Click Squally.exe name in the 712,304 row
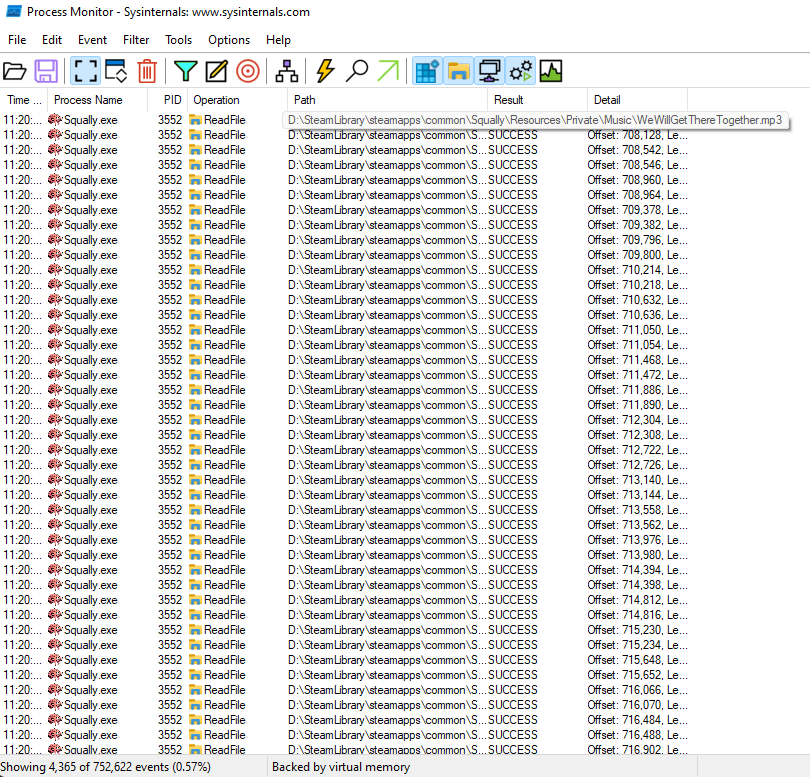The image size is (810, 777). click(x=90, y=420)
